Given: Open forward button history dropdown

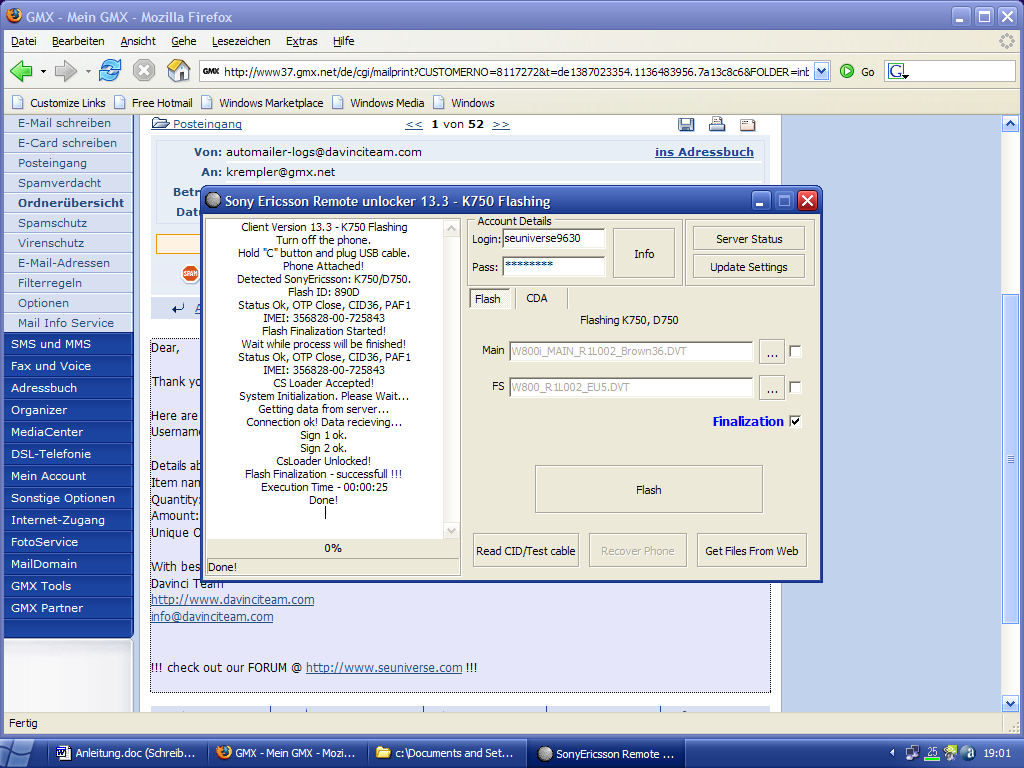Looking at the screenshot, I should (x=88, y=71).
